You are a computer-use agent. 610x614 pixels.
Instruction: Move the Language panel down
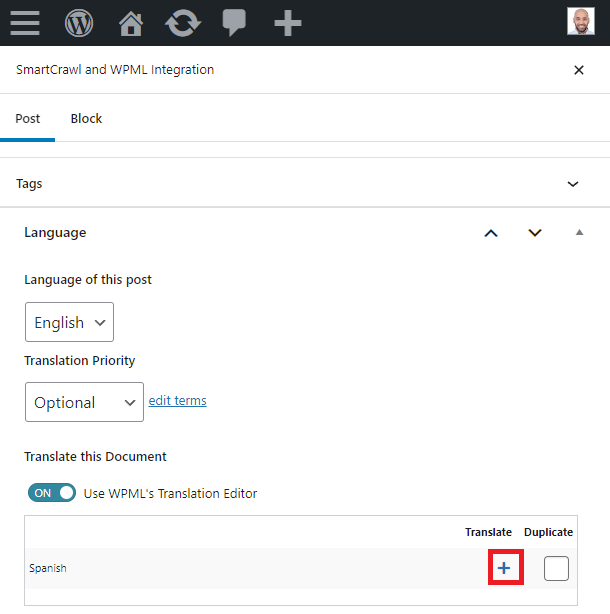click(x=535, y=233)
